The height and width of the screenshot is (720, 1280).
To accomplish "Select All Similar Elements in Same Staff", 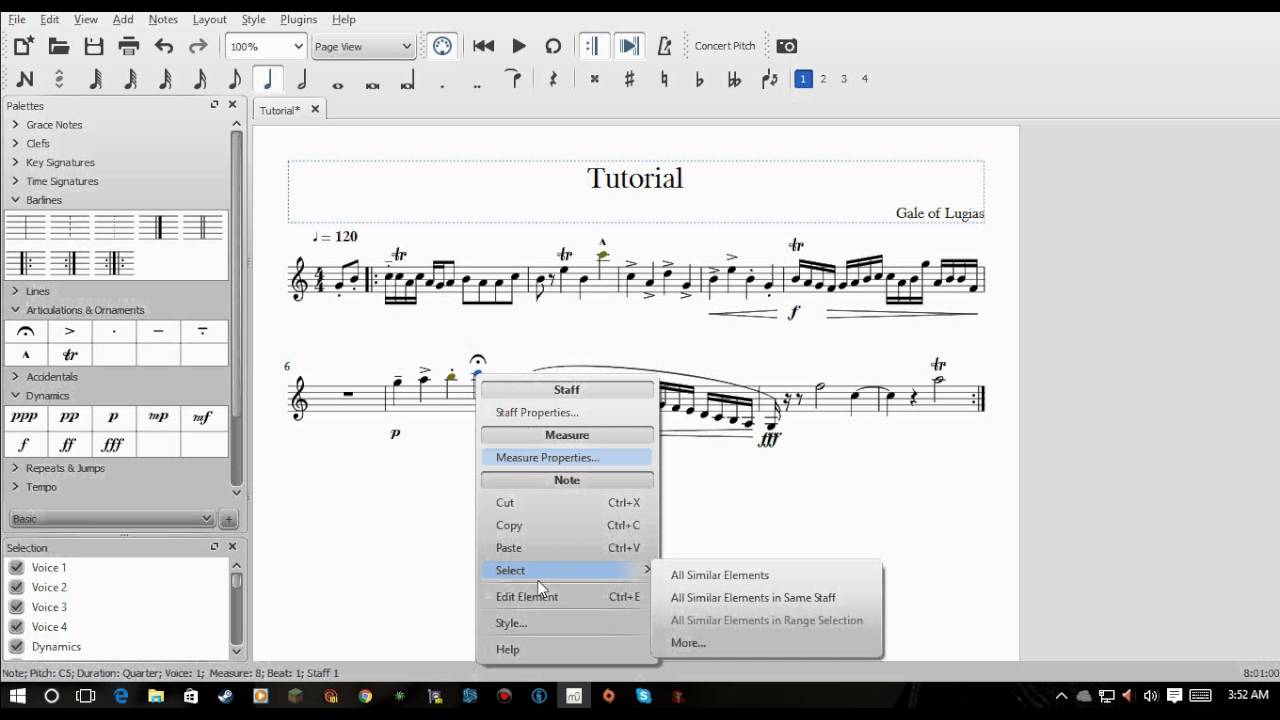I will click(753, 598).
